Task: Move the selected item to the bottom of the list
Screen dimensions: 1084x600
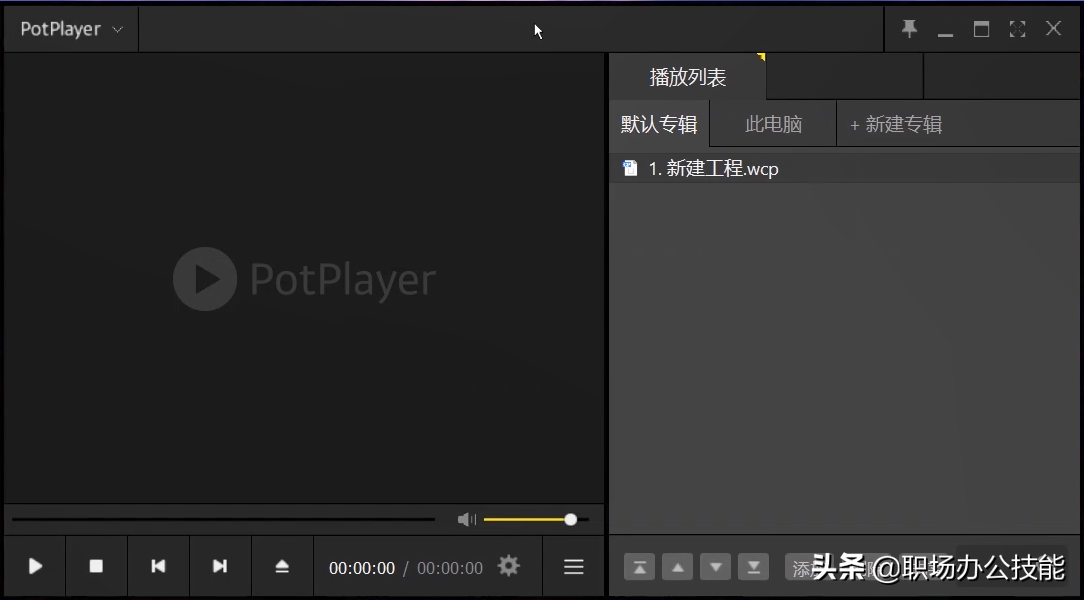Action: pyautogui.click(x=754, y=568)
